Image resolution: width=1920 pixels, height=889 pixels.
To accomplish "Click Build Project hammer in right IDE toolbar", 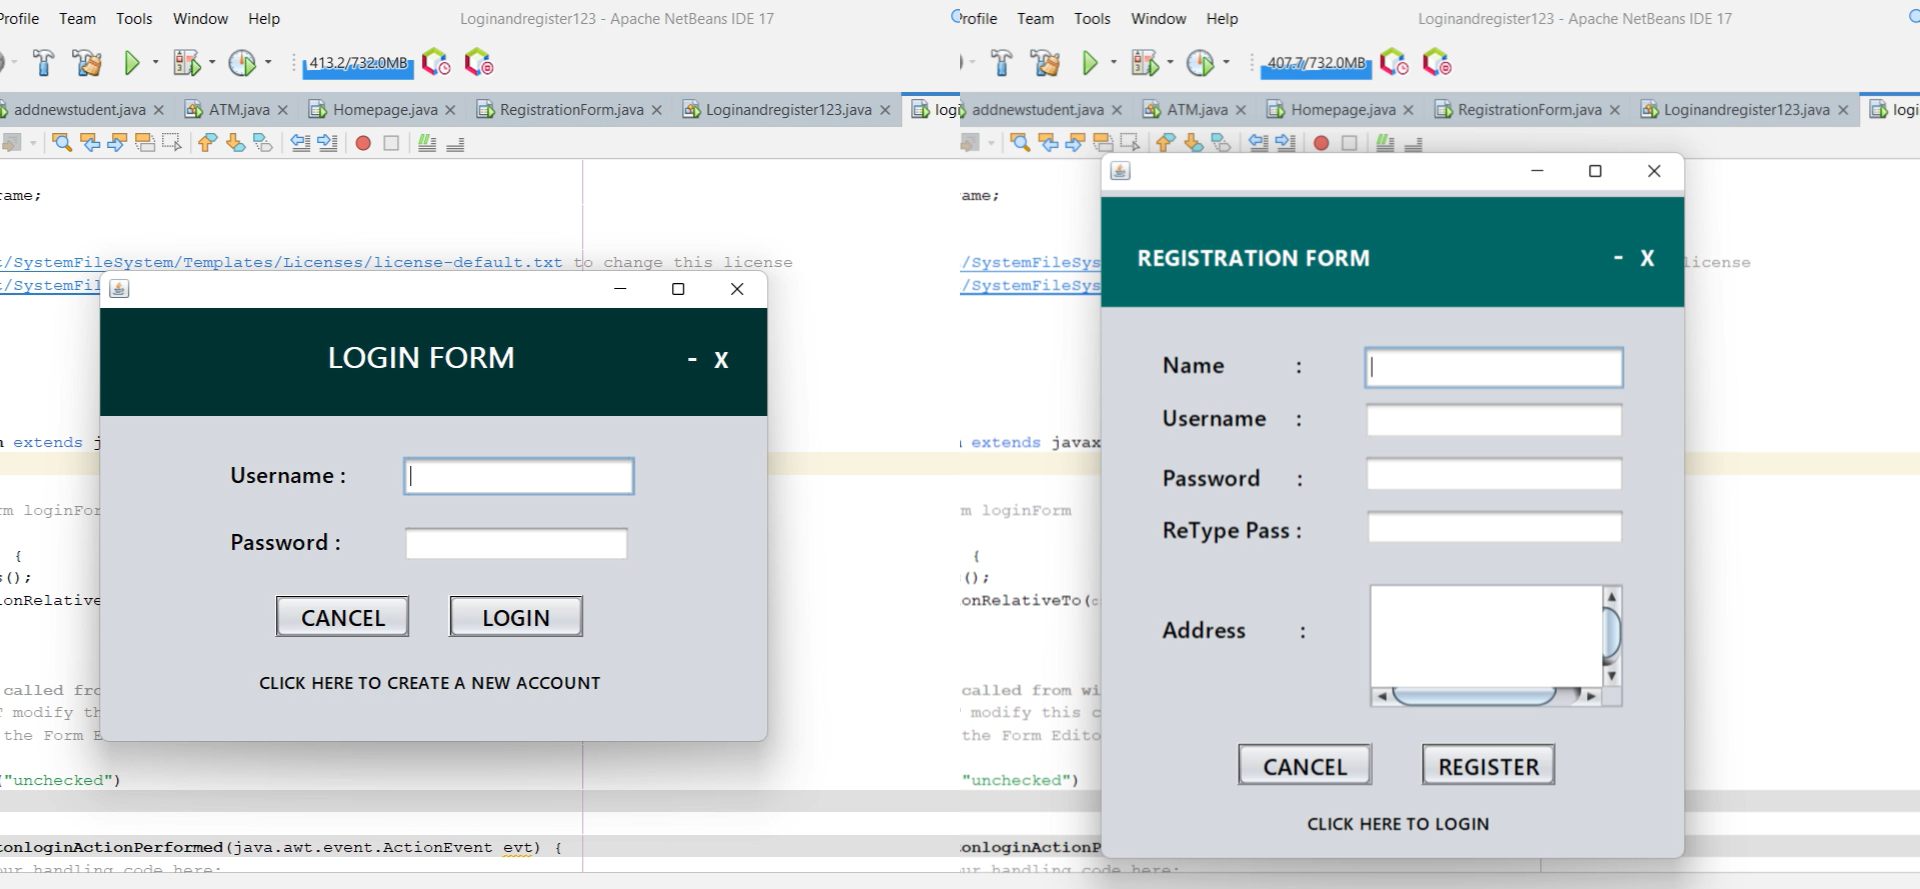I will click(1001, 63).
